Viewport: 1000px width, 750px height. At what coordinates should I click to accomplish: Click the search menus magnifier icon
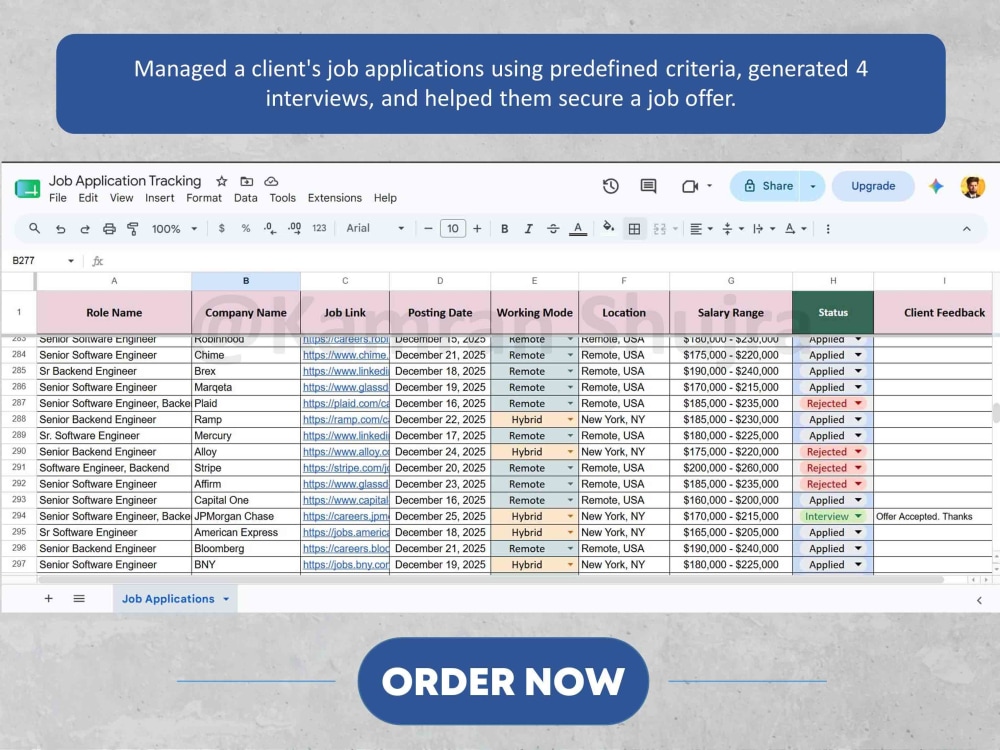click(34, 228)
